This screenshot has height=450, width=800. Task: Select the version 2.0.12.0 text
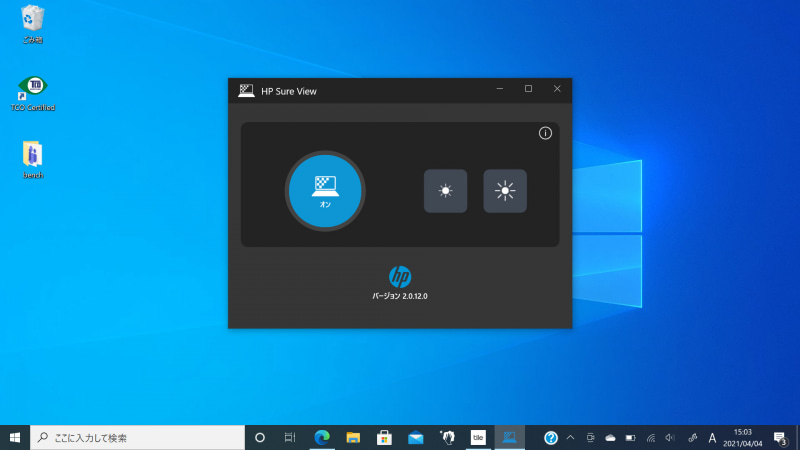point(400,296)
